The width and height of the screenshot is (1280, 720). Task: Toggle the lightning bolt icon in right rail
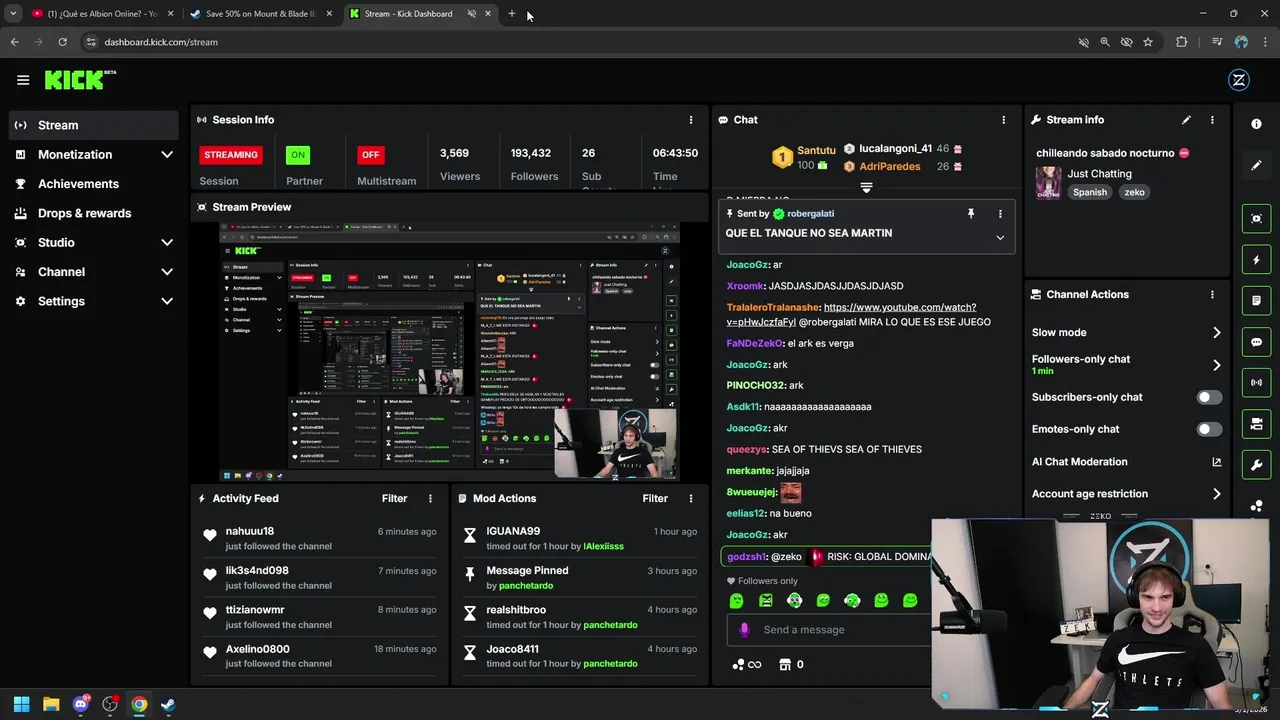[1256, 260]
